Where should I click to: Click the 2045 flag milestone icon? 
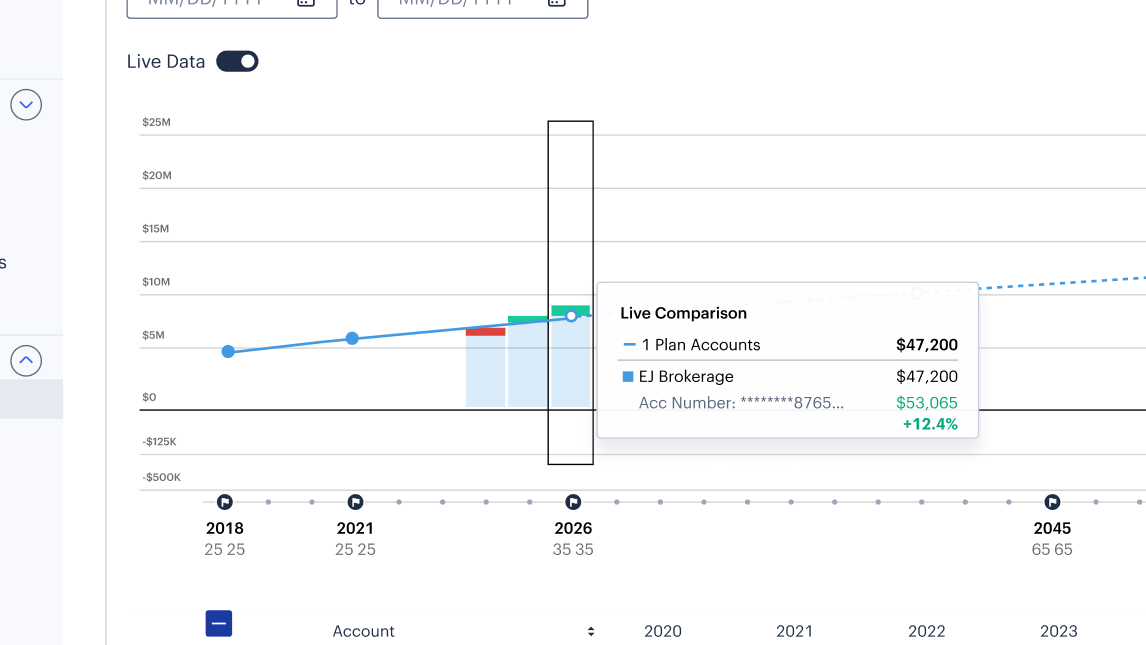click(1052, 502)
